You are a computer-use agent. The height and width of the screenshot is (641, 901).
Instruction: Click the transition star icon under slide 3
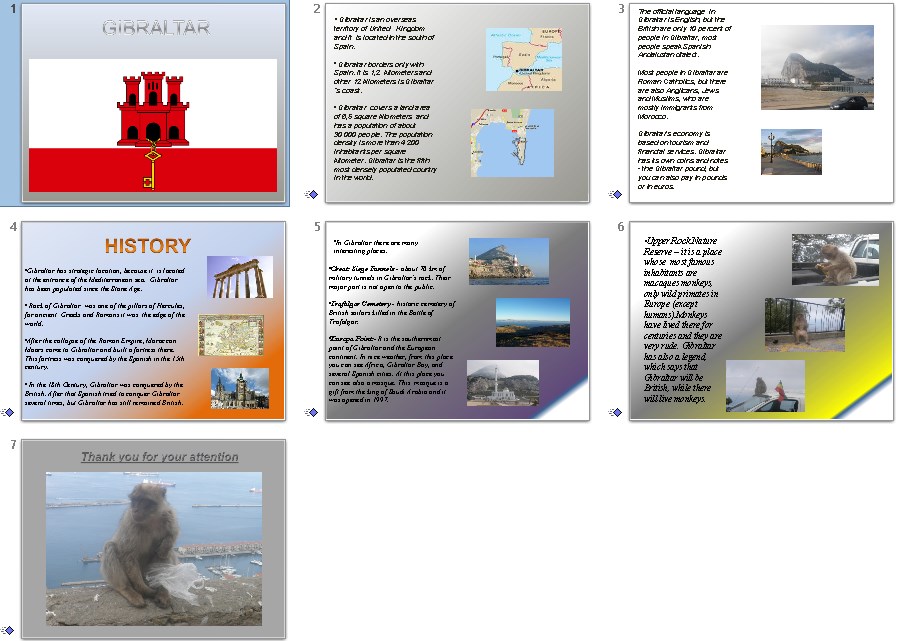tap(615, 194)
